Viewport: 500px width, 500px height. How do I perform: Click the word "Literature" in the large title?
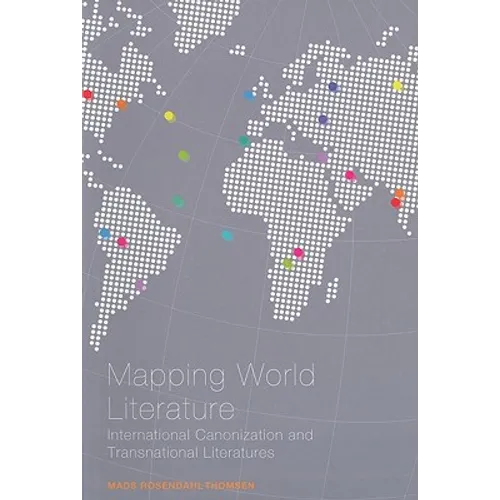(x=171, y=409)
